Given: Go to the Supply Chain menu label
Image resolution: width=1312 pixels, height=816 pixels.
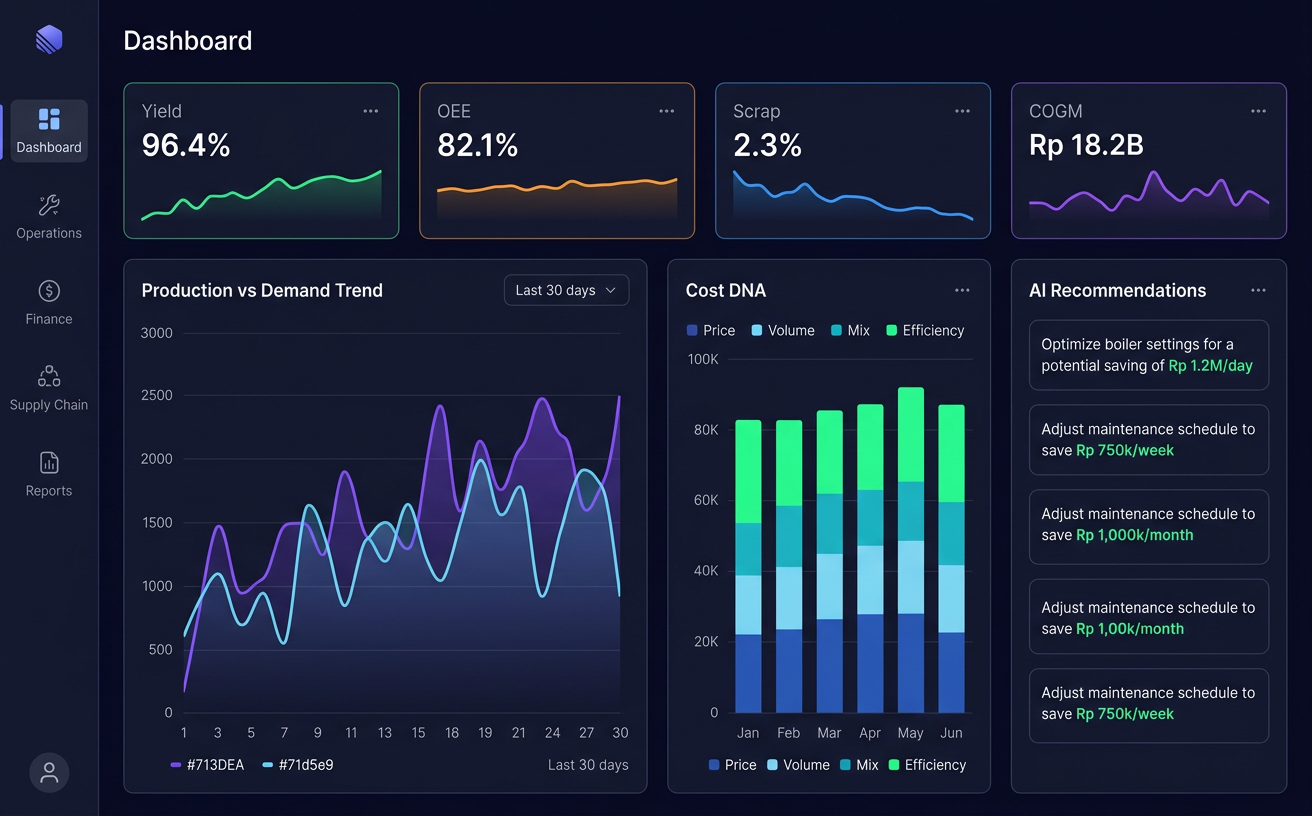Looking at the screenshot, I should point(49,405).
